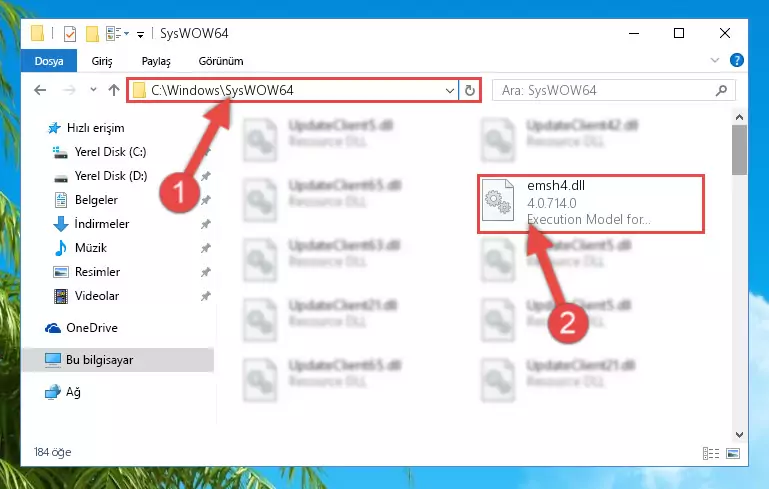Click the Müzik note icon
Image resolution: width=769 pixels, height=489 pixels.
click(x=61, y=248)
